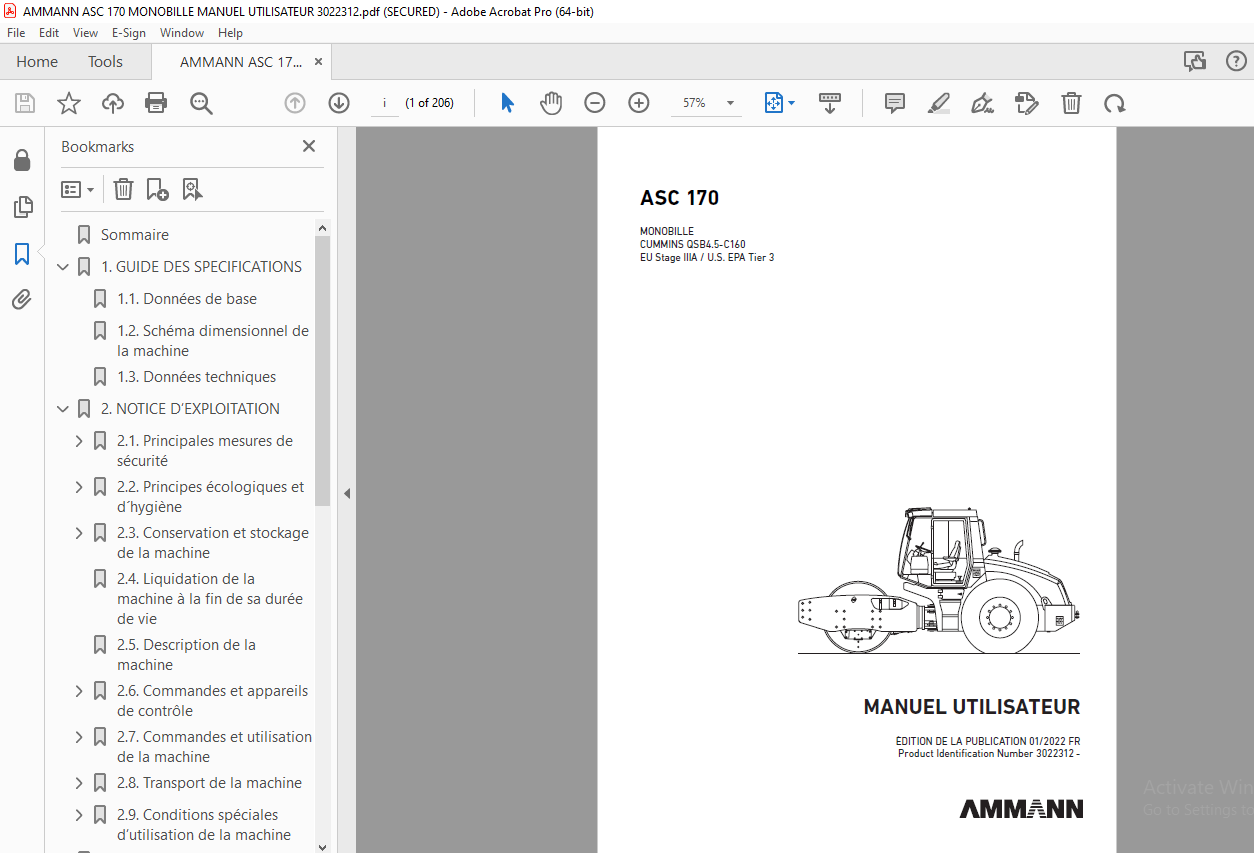Add a new bookmark icon
Image resolution: width=1254 pixels, height=853 pixels.
pos(157,189)
